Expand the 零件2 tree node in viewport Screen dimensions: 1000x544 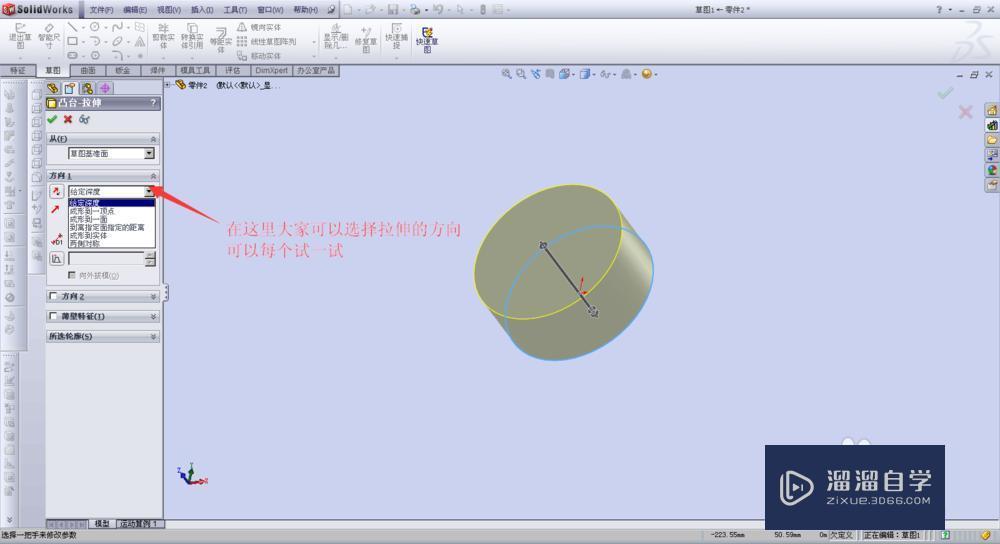click(168, 84)
